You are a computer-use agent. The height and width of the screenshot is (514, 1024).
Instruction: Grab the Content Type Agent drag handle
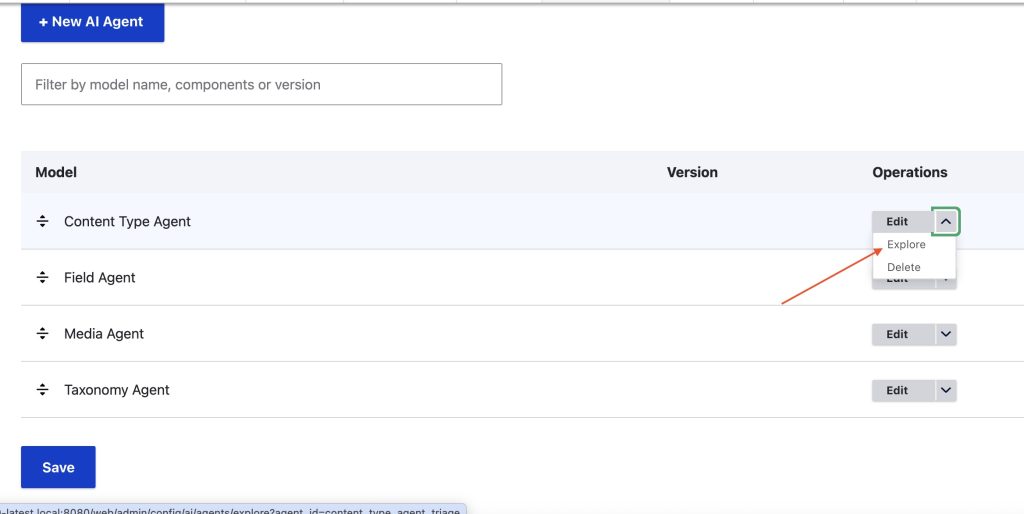coord(42,222)
